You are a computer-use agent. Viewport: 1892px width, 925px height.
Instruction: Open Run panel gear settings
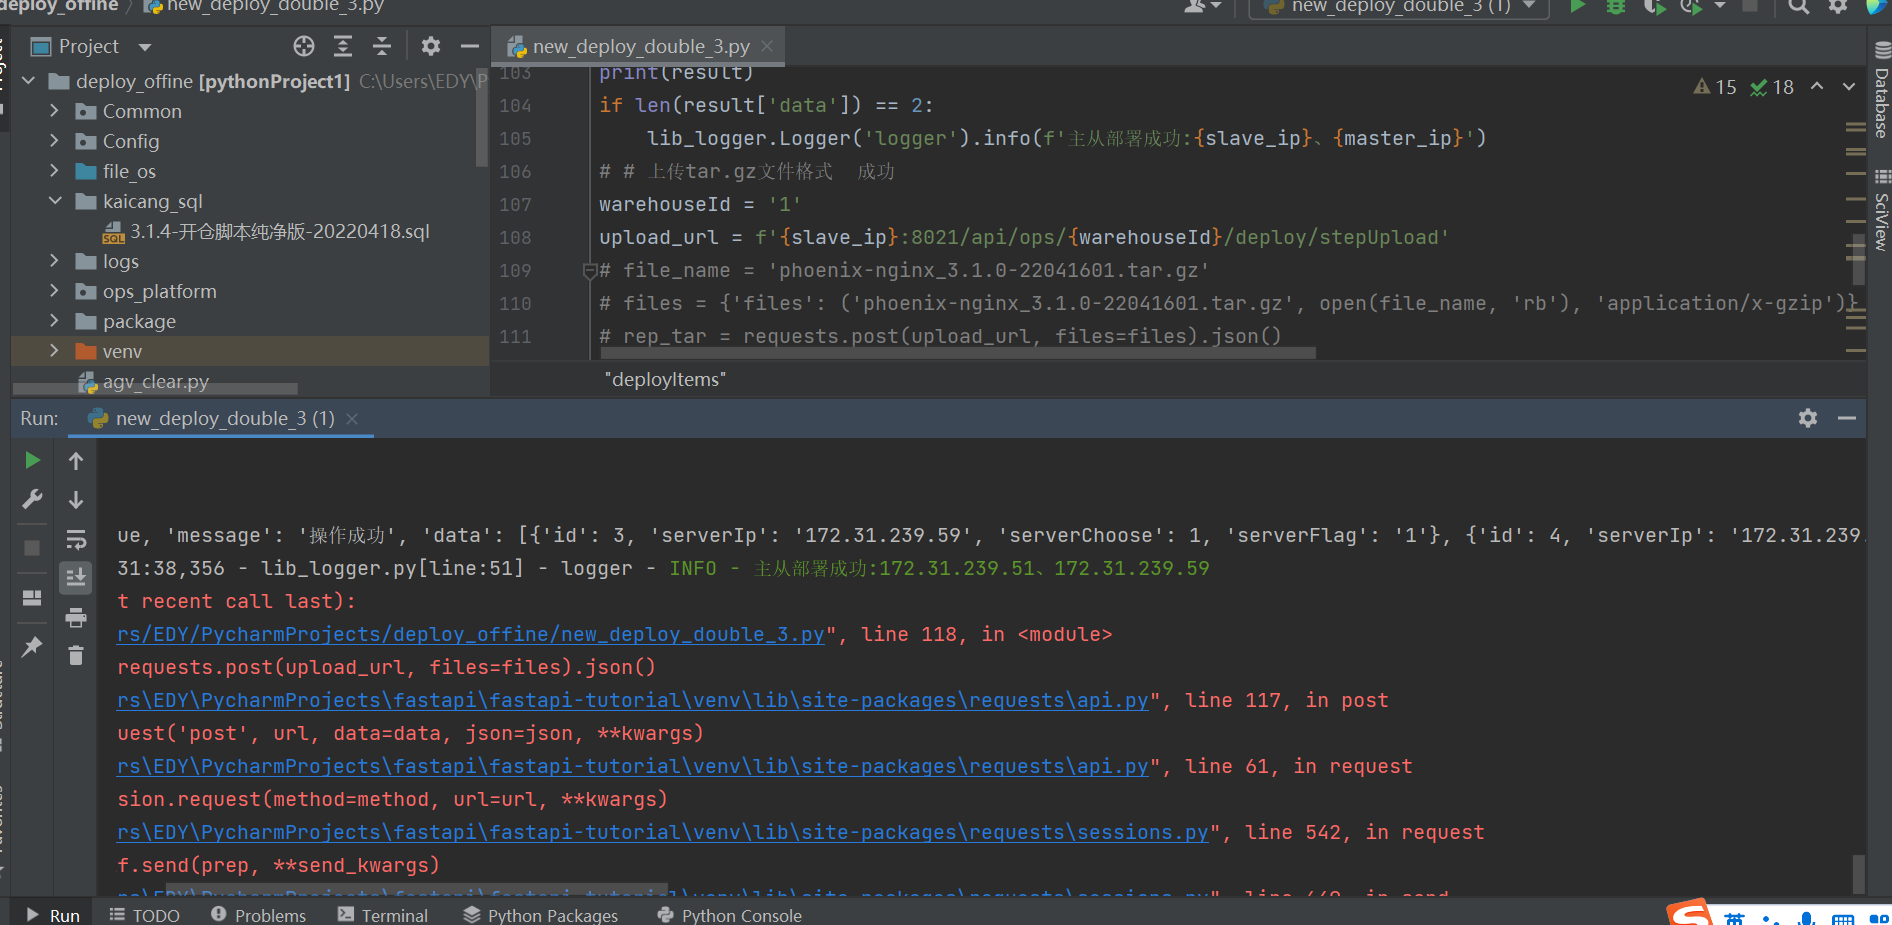(x=1808, y=418)
